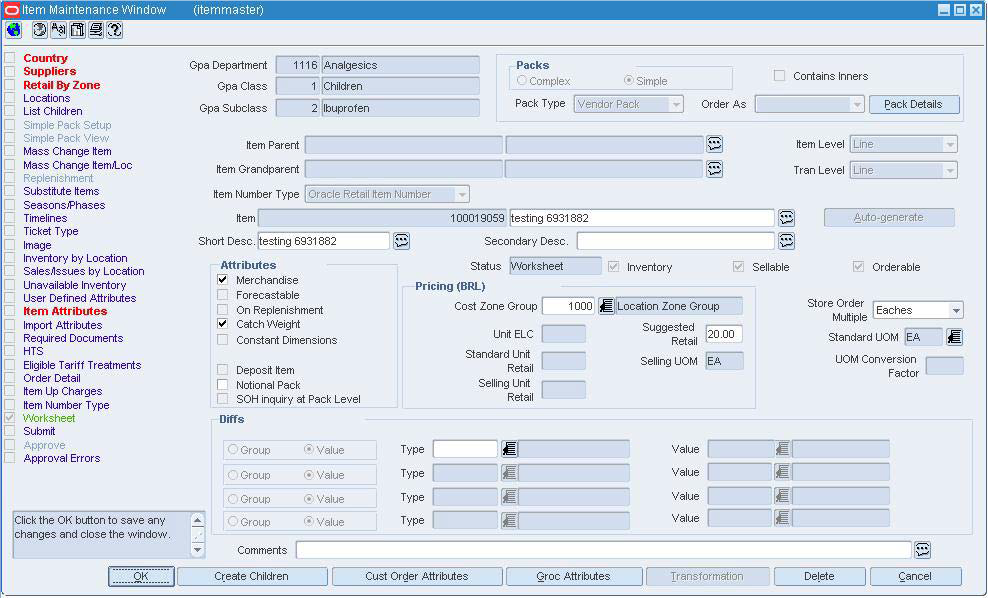988x598 pixels.
Task: Click the Help question mark toolbar icon
Action: [x=113, y=31]
